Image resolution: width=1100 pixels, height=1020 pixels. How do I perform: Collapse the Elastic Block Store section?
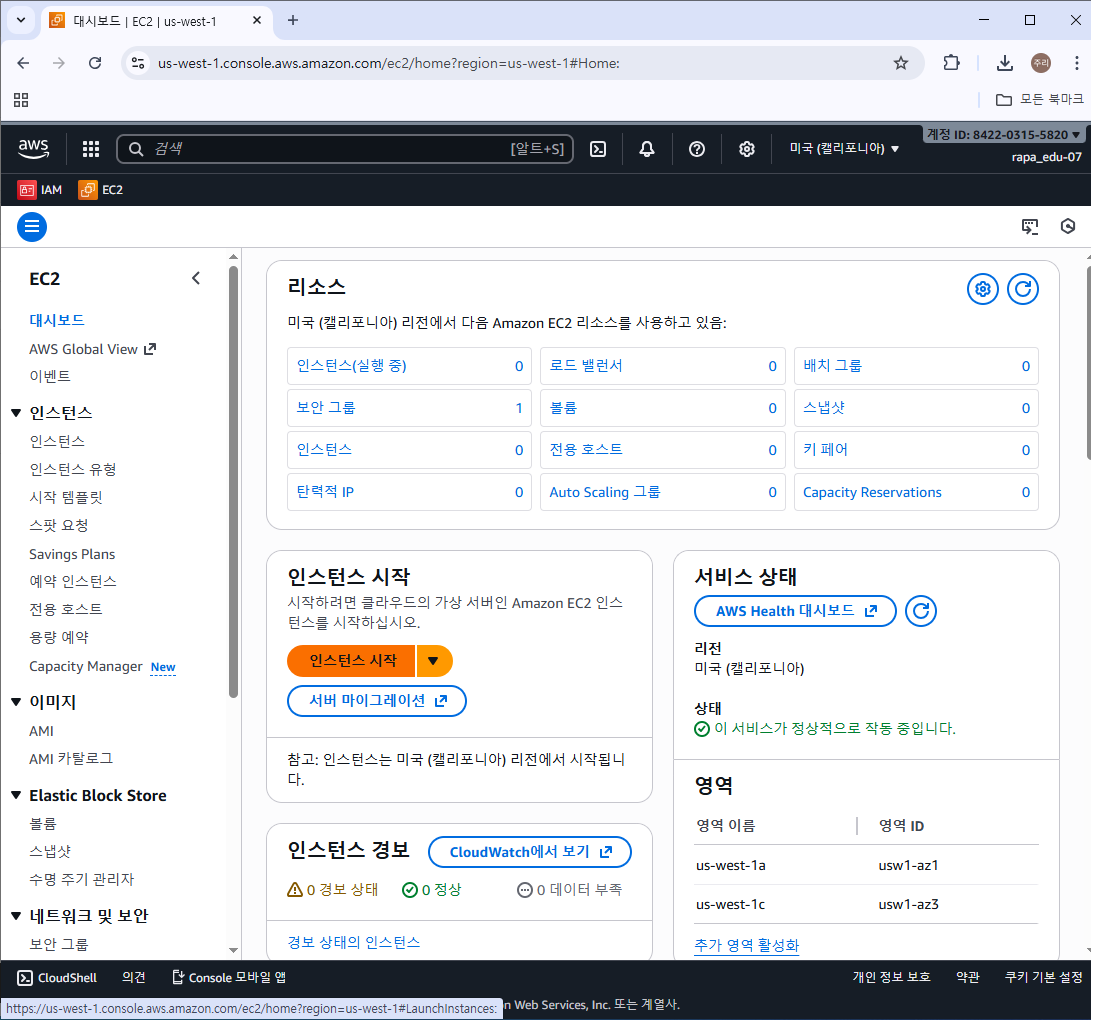tap(15, 796)
